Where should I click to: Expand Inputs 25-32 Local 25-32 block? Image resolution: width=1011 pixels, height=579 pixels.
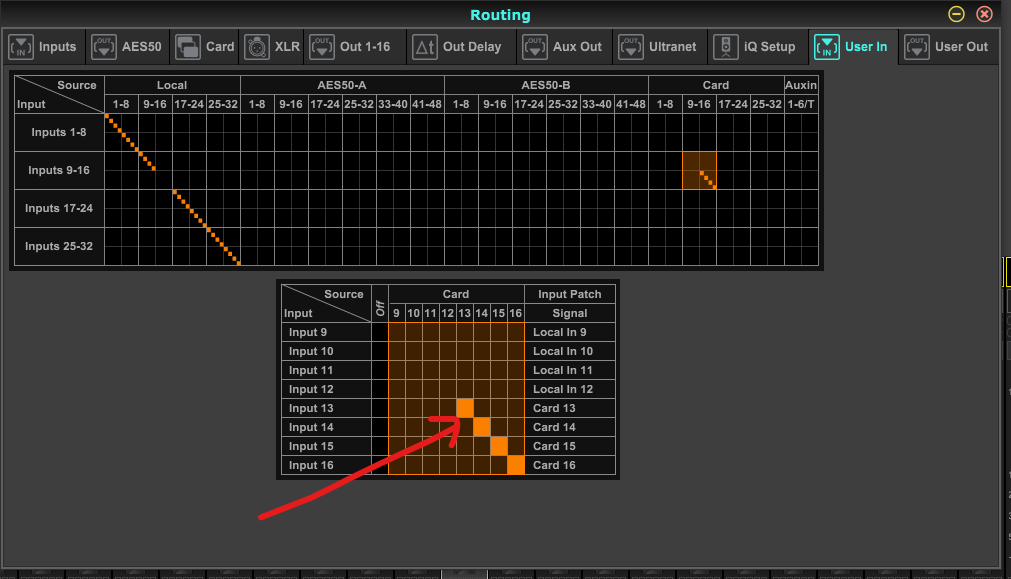click(x=223, y=247)
